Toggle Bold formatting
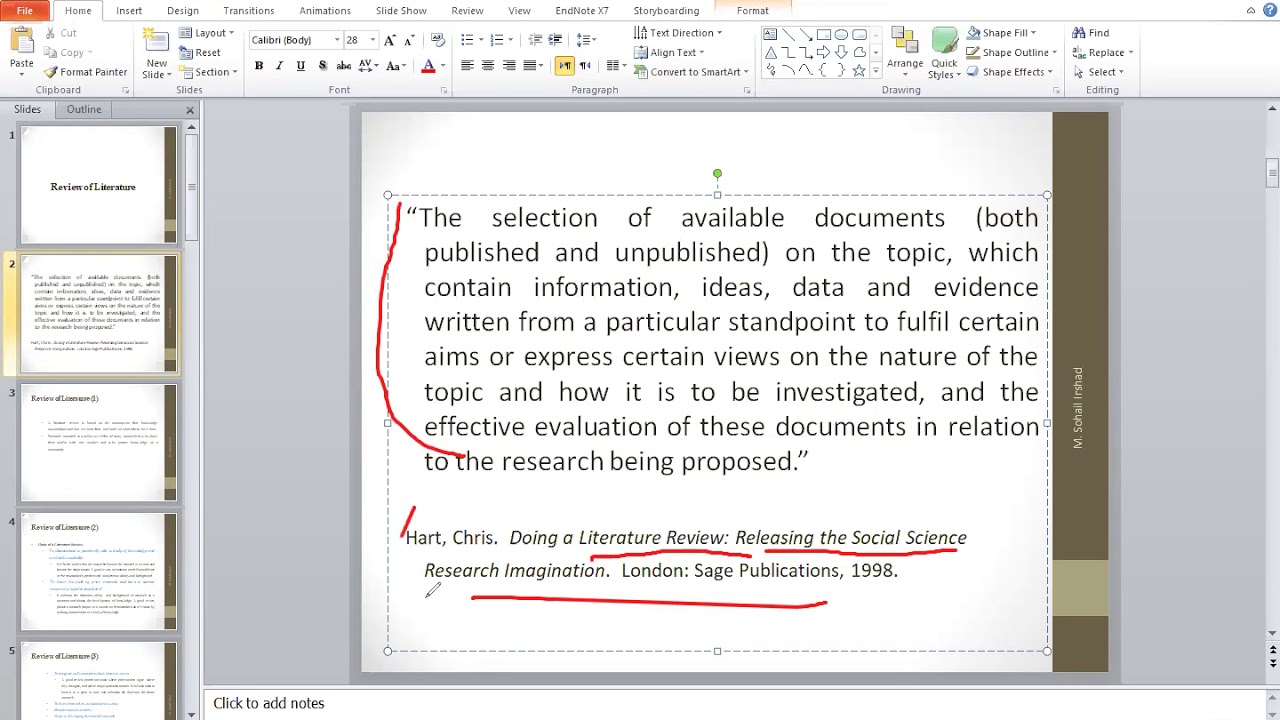 tap(258, 66)
